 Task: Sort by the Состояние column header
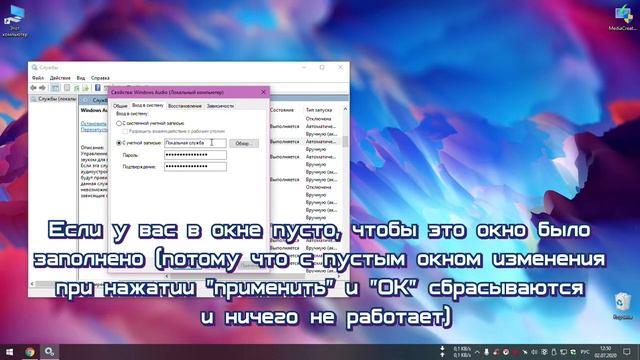pos(282,110)
